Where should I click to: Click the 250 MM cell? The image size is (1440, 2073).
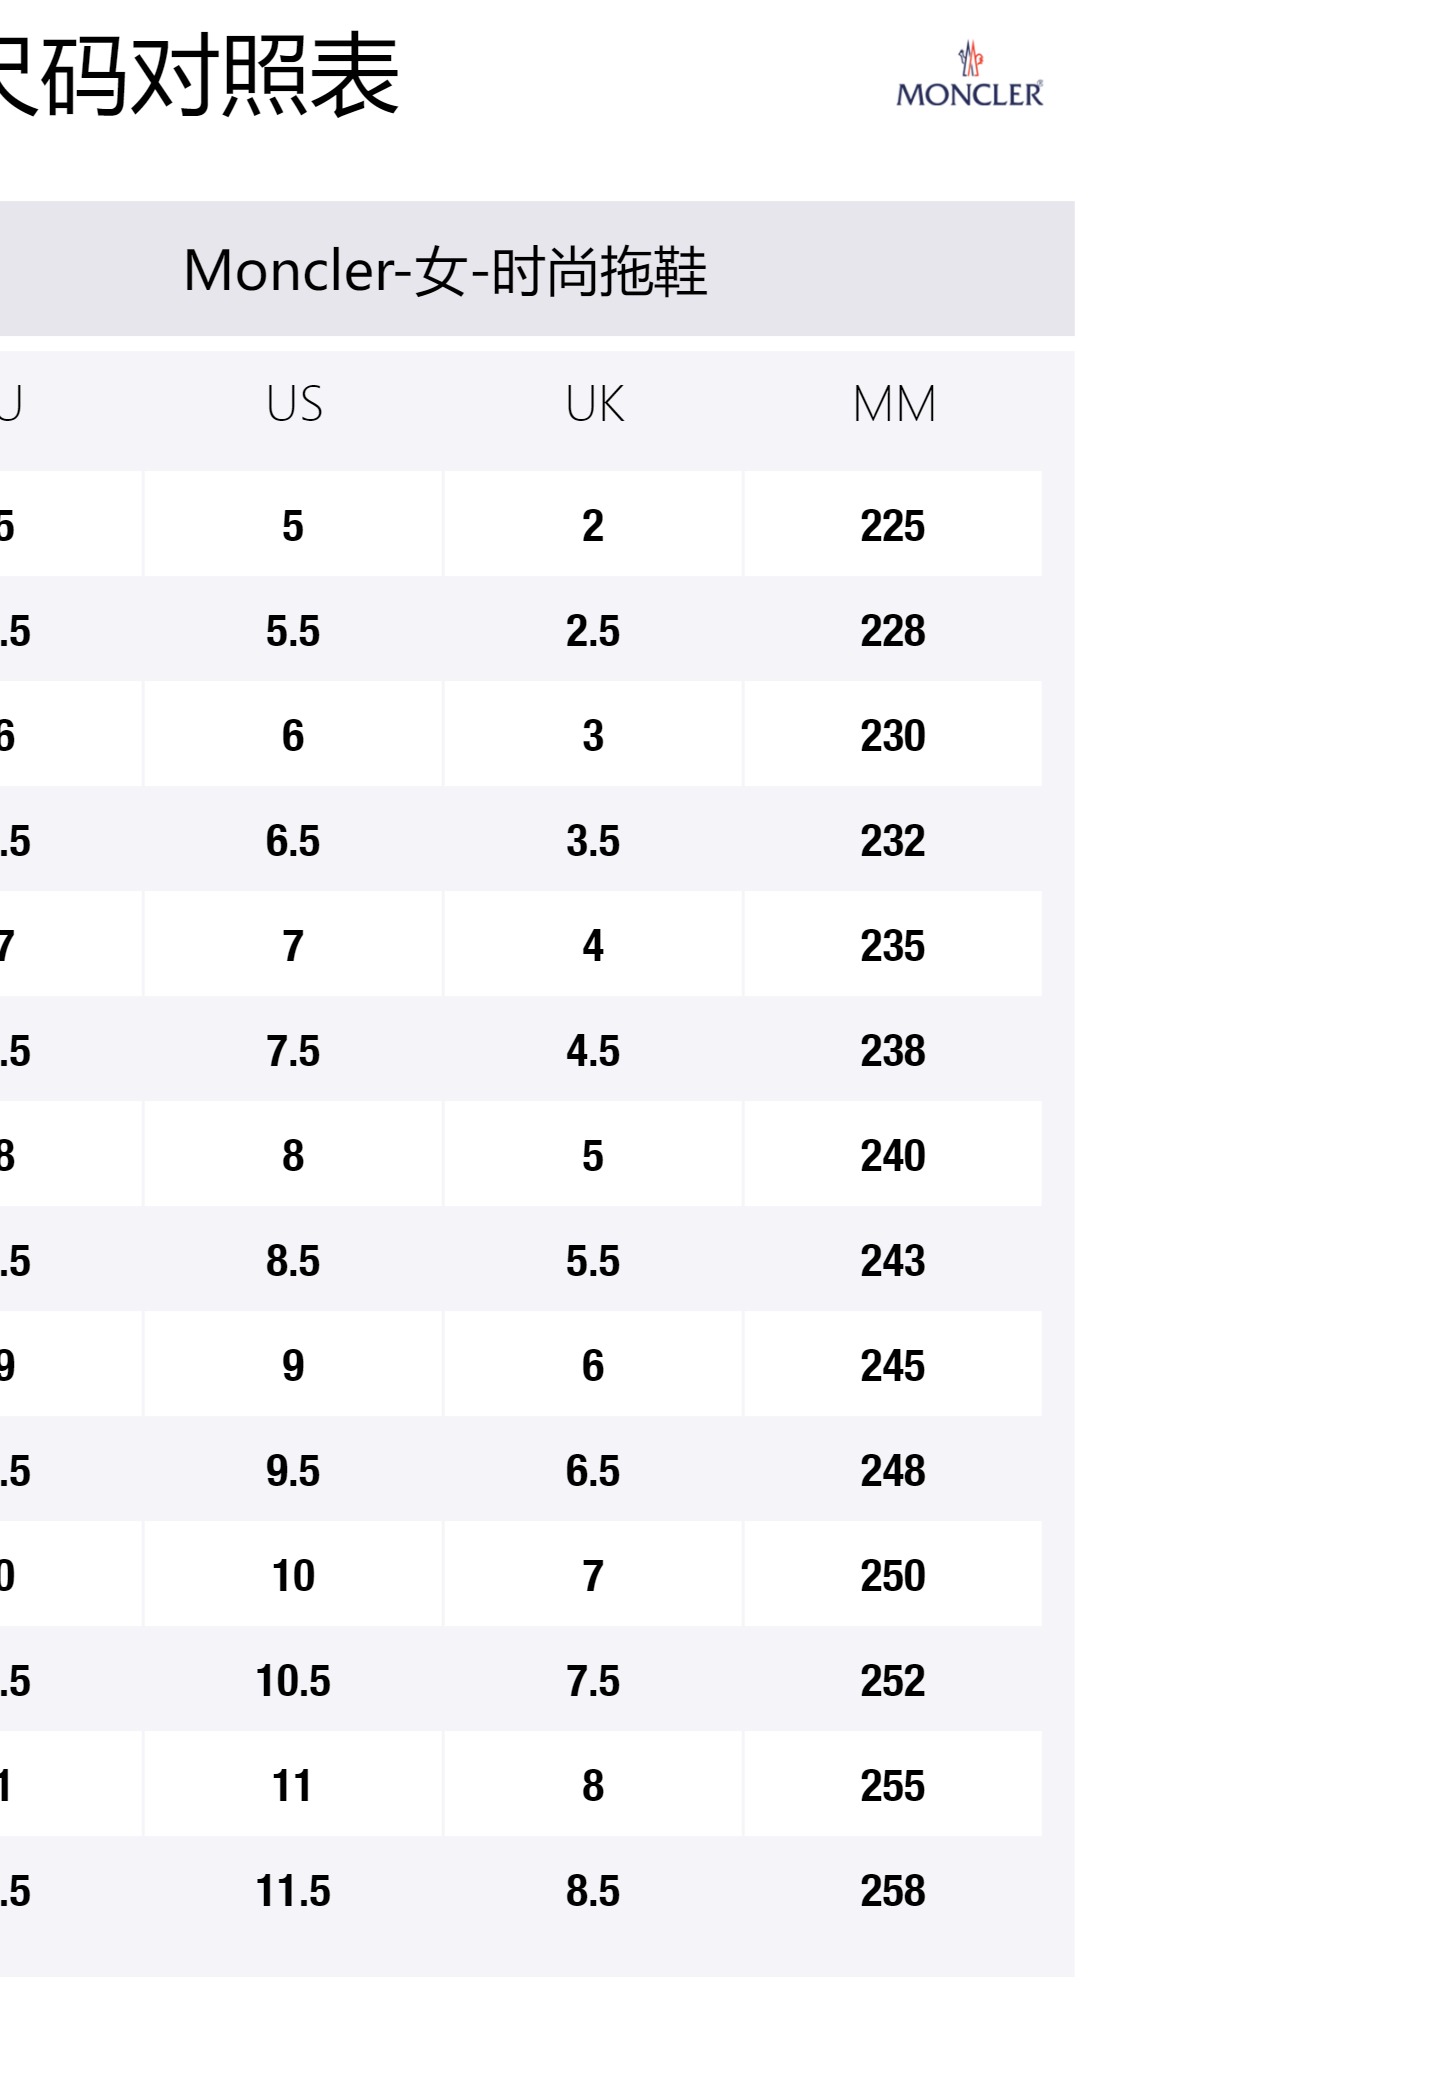click(893, 1576)
